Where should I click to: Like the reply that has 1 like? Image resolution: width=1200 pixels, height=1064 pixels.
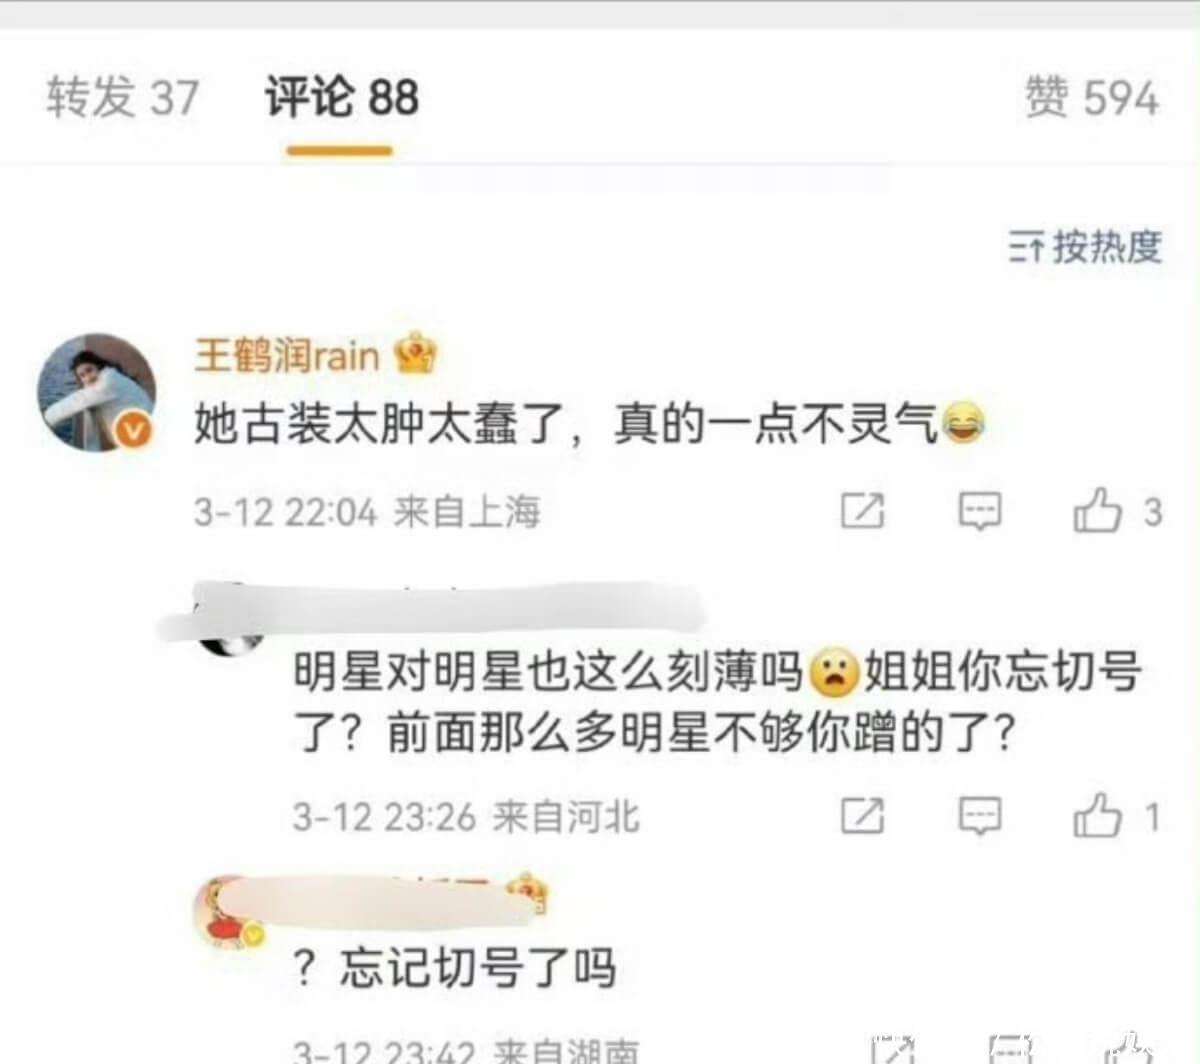point(1116,815)
